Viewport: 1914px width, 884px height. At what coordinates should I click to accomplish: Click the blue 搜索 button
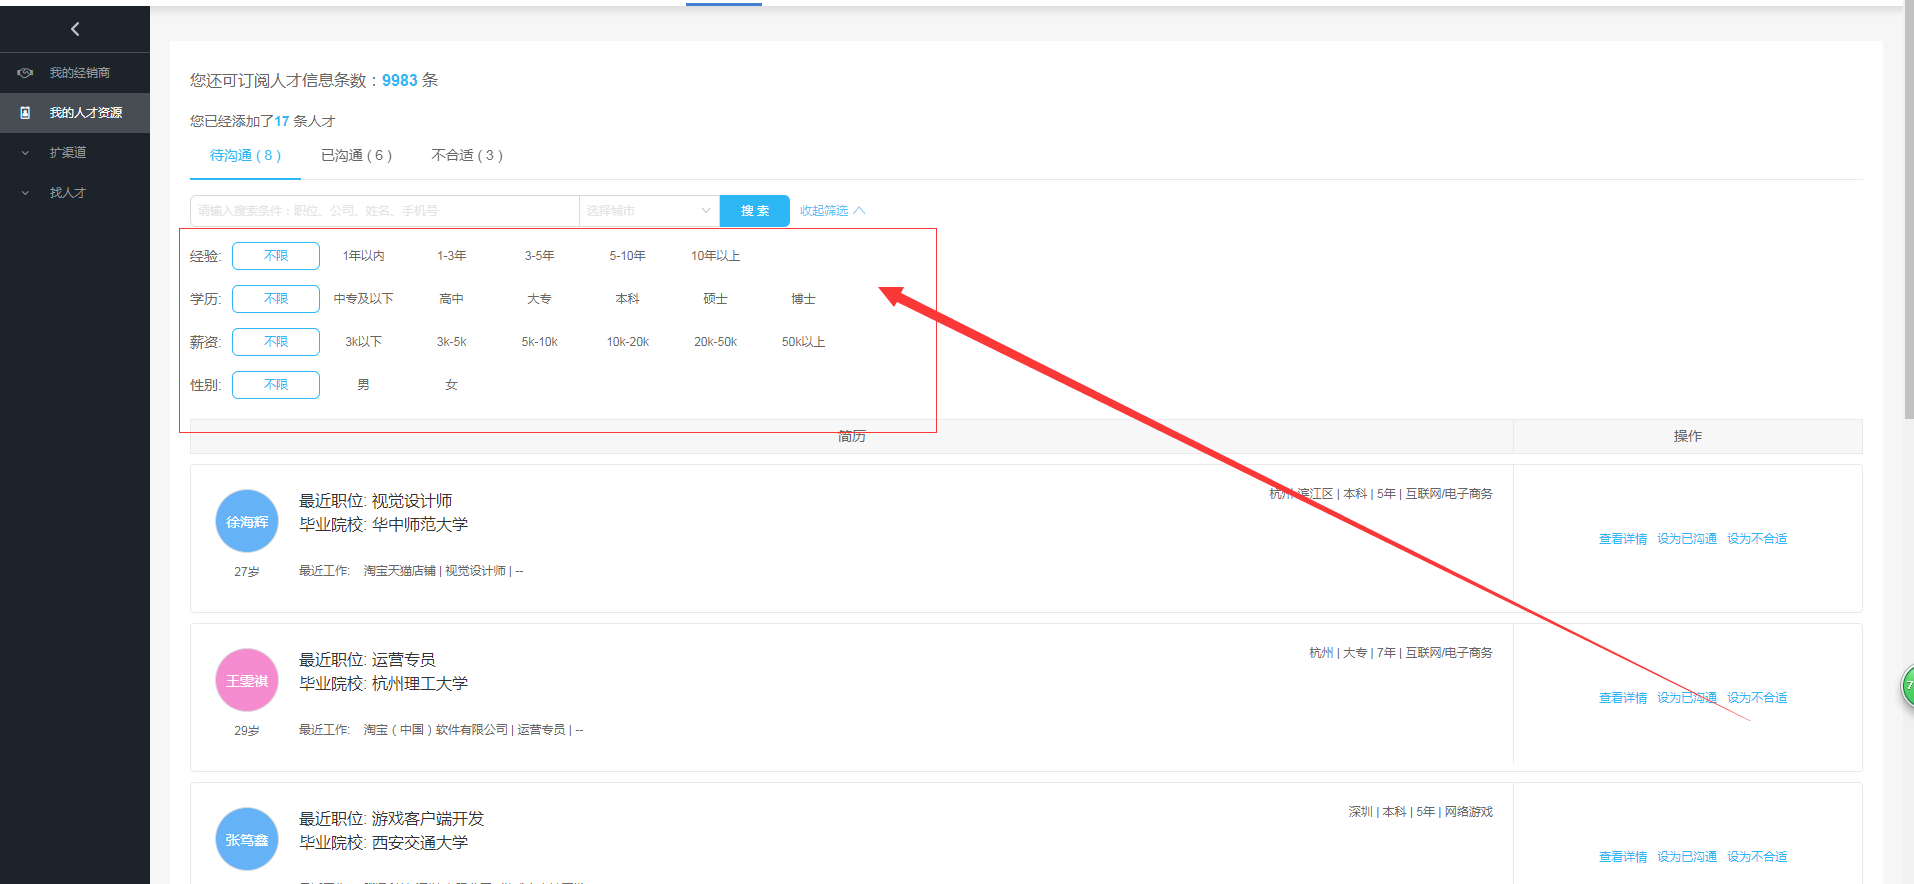[755, 211]
